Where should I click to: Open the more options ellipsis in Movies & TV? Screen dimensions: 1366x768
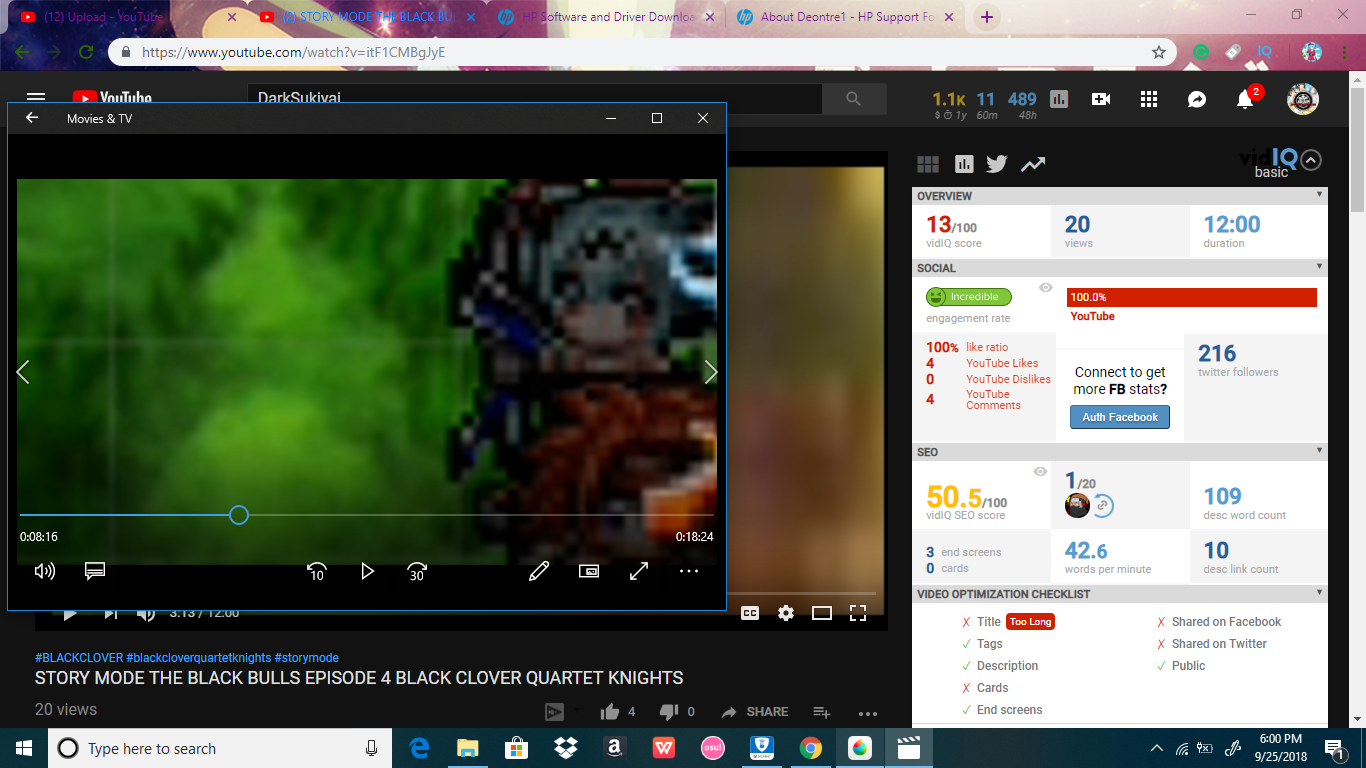(x=689, y=571)
